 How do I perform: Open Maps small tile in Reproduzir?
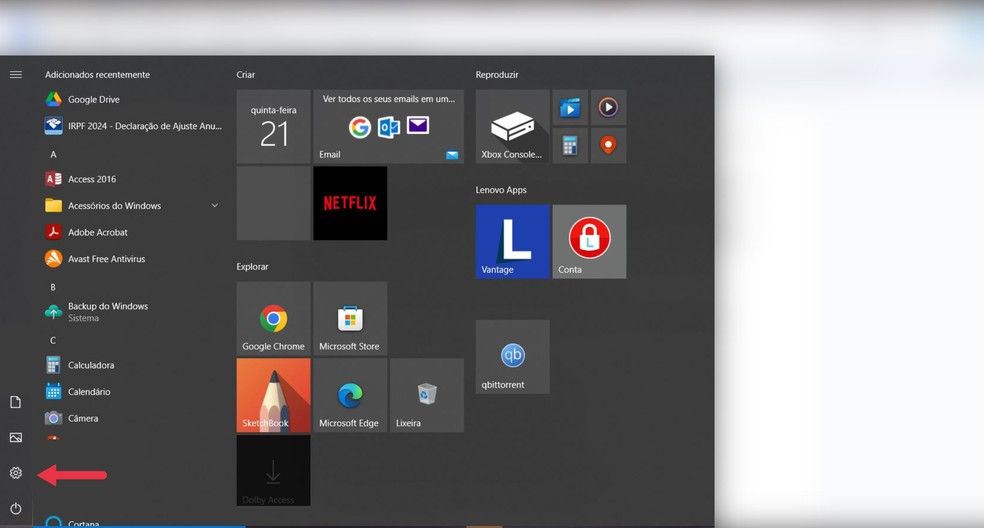pos(608,146)
